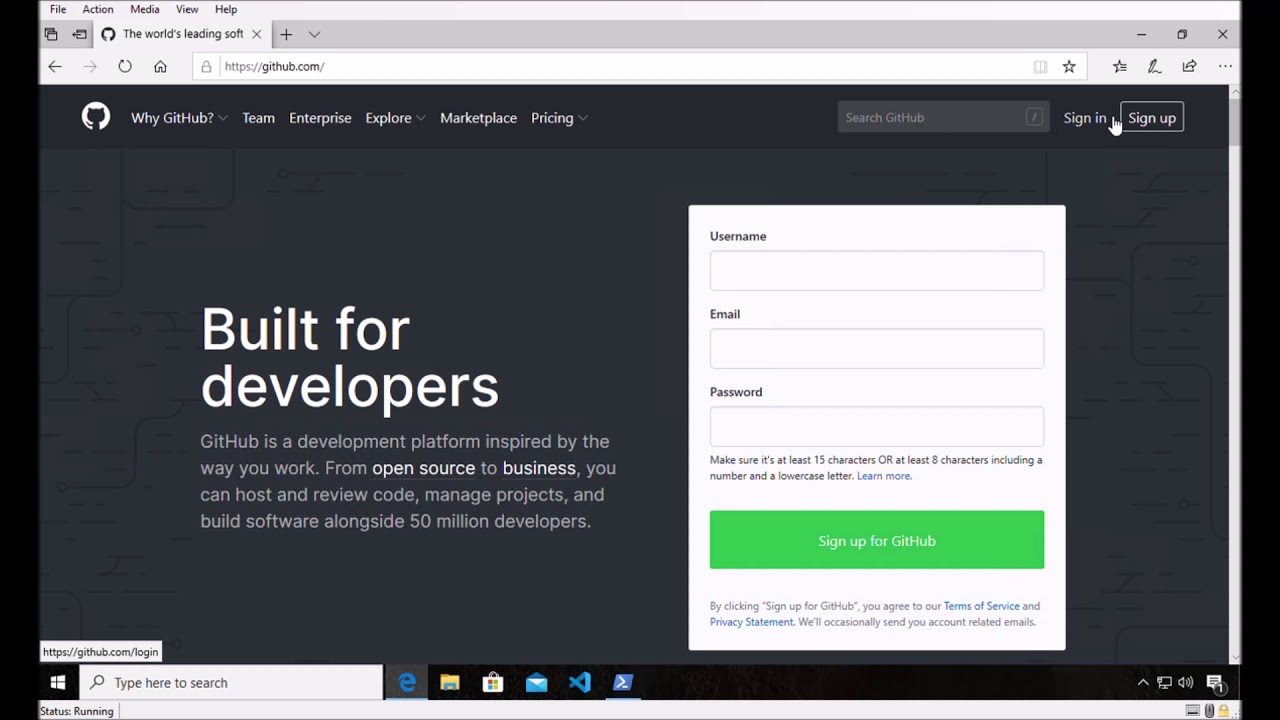Open Microsoft Store from the taskbar
This screenshot has height=720, width=1280.
(493, 682)
